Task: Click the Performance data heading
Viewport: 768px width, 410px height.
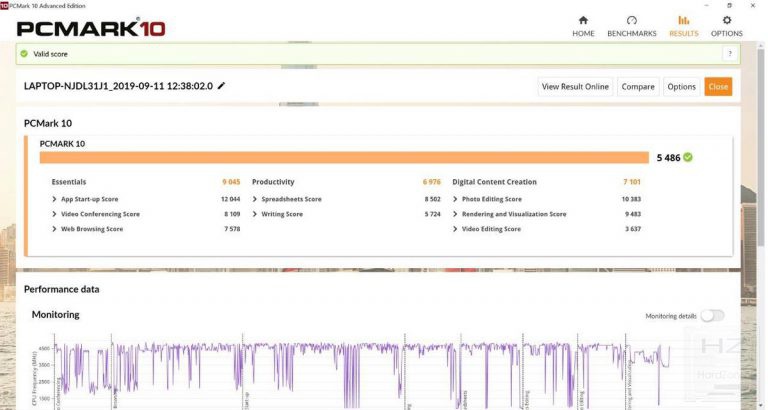Action: point(62,289)
